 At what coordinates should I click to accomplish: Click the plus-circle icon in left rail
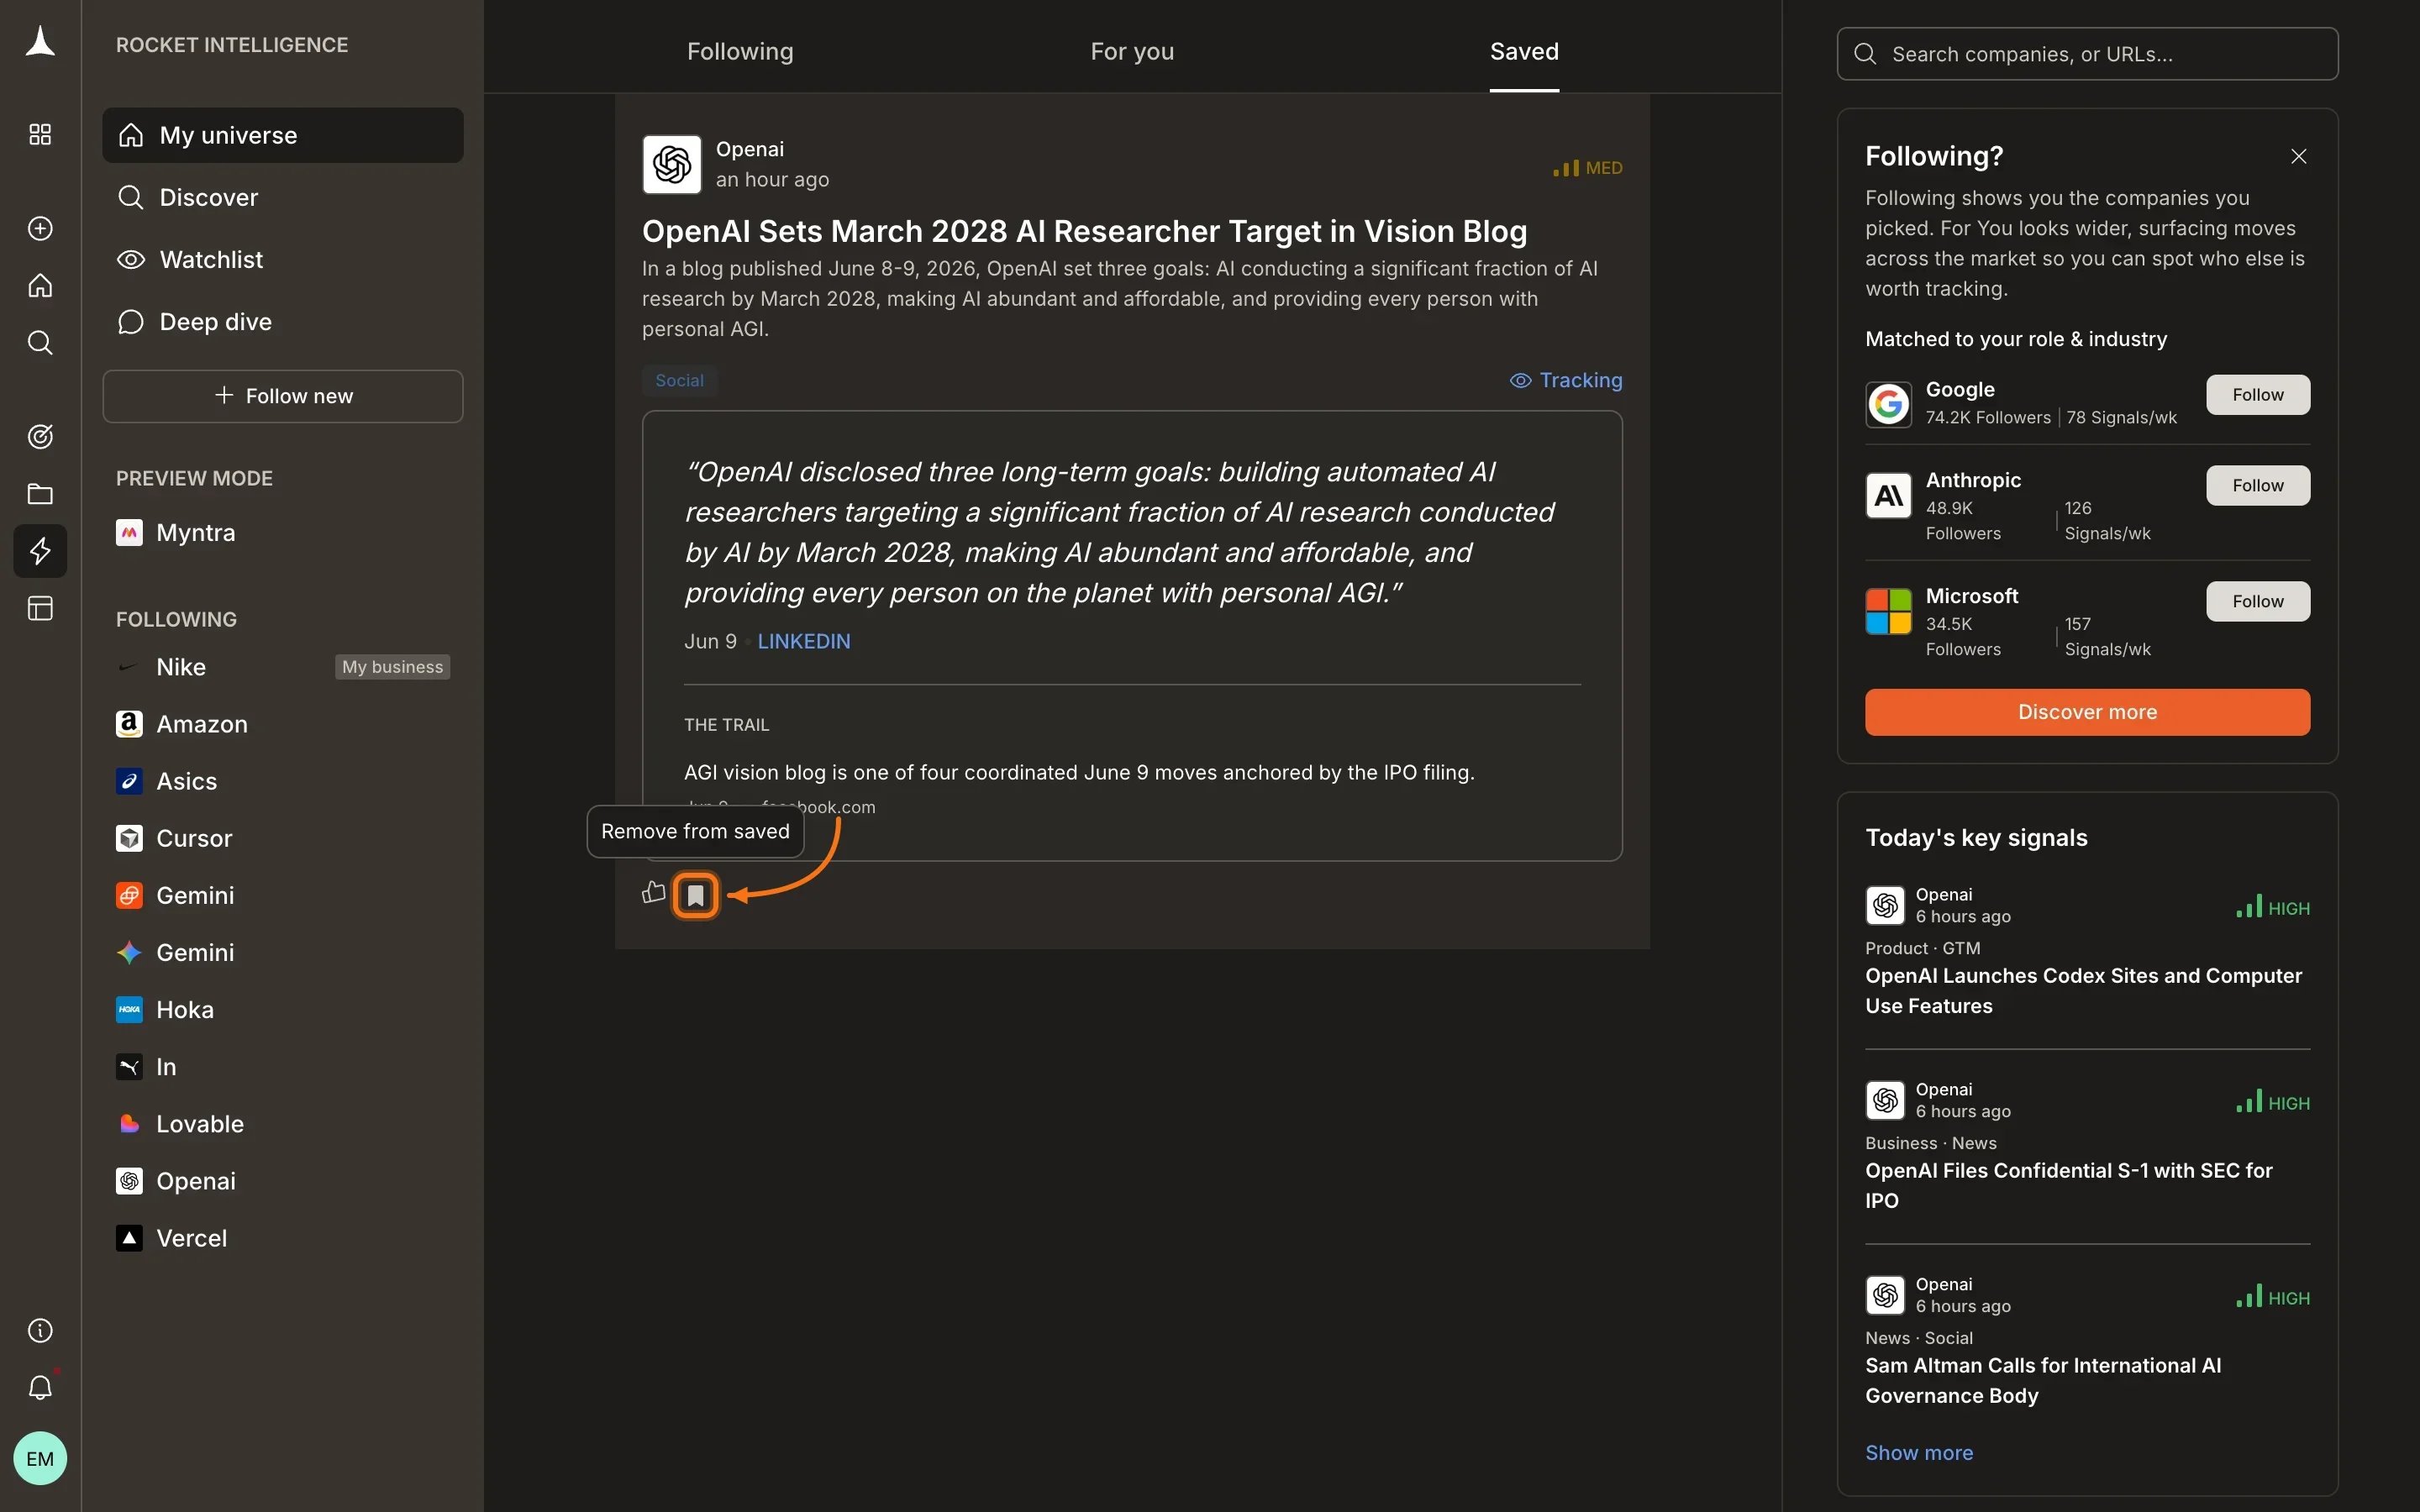click(40, 228)
